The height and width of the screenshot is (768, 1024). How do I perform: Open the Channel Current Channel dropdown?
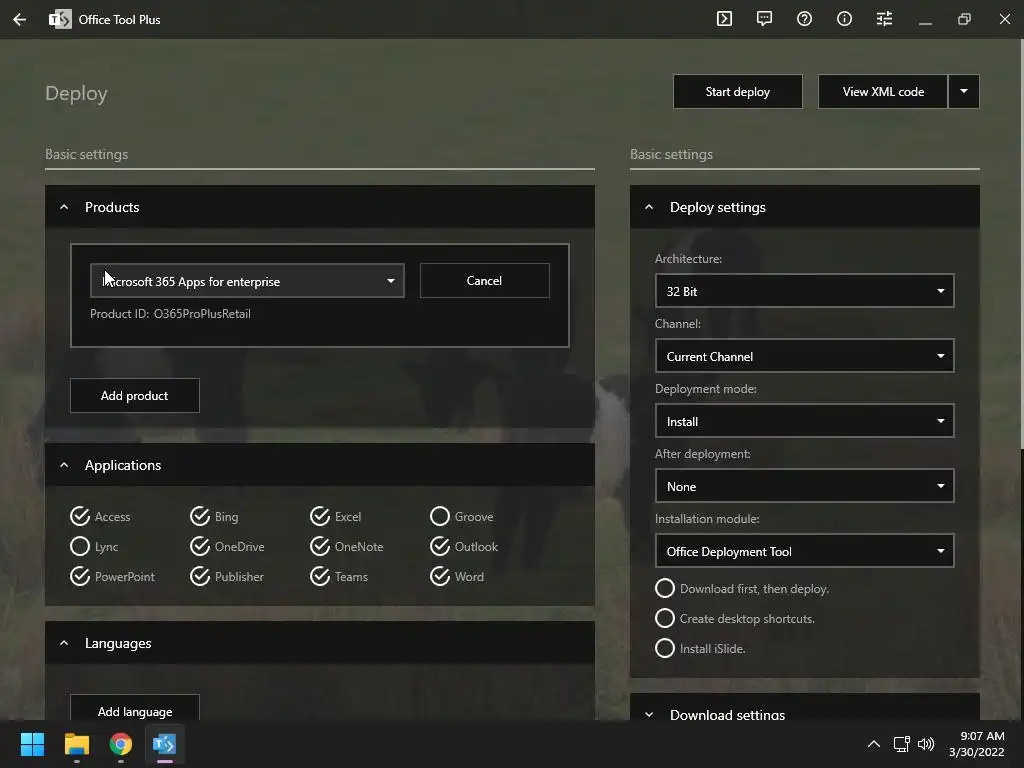(x=805, y=356)
